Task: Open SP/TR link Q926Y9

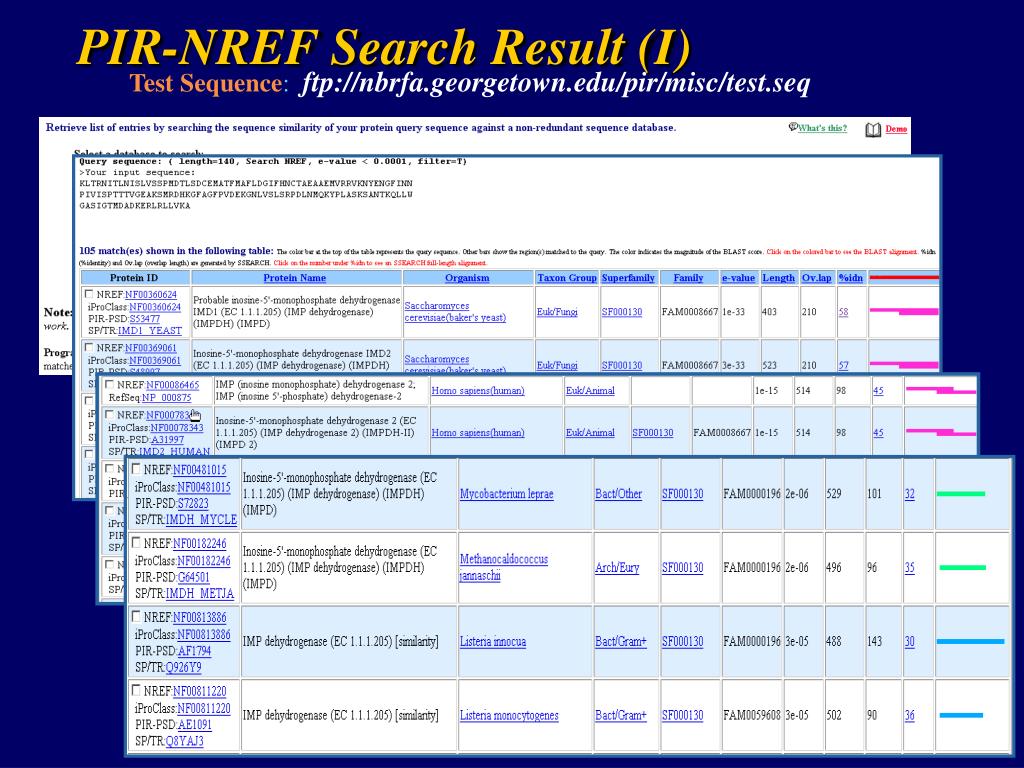Action: pyautogui.click(x=184, y=667)
